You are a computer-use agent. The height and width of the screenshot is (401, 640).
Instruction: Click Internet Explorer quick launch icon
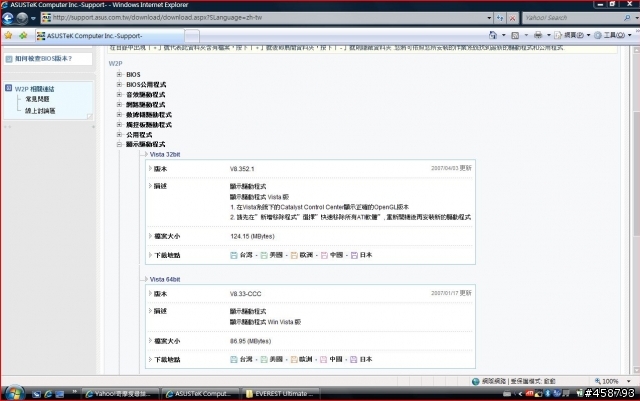[48, 394]
